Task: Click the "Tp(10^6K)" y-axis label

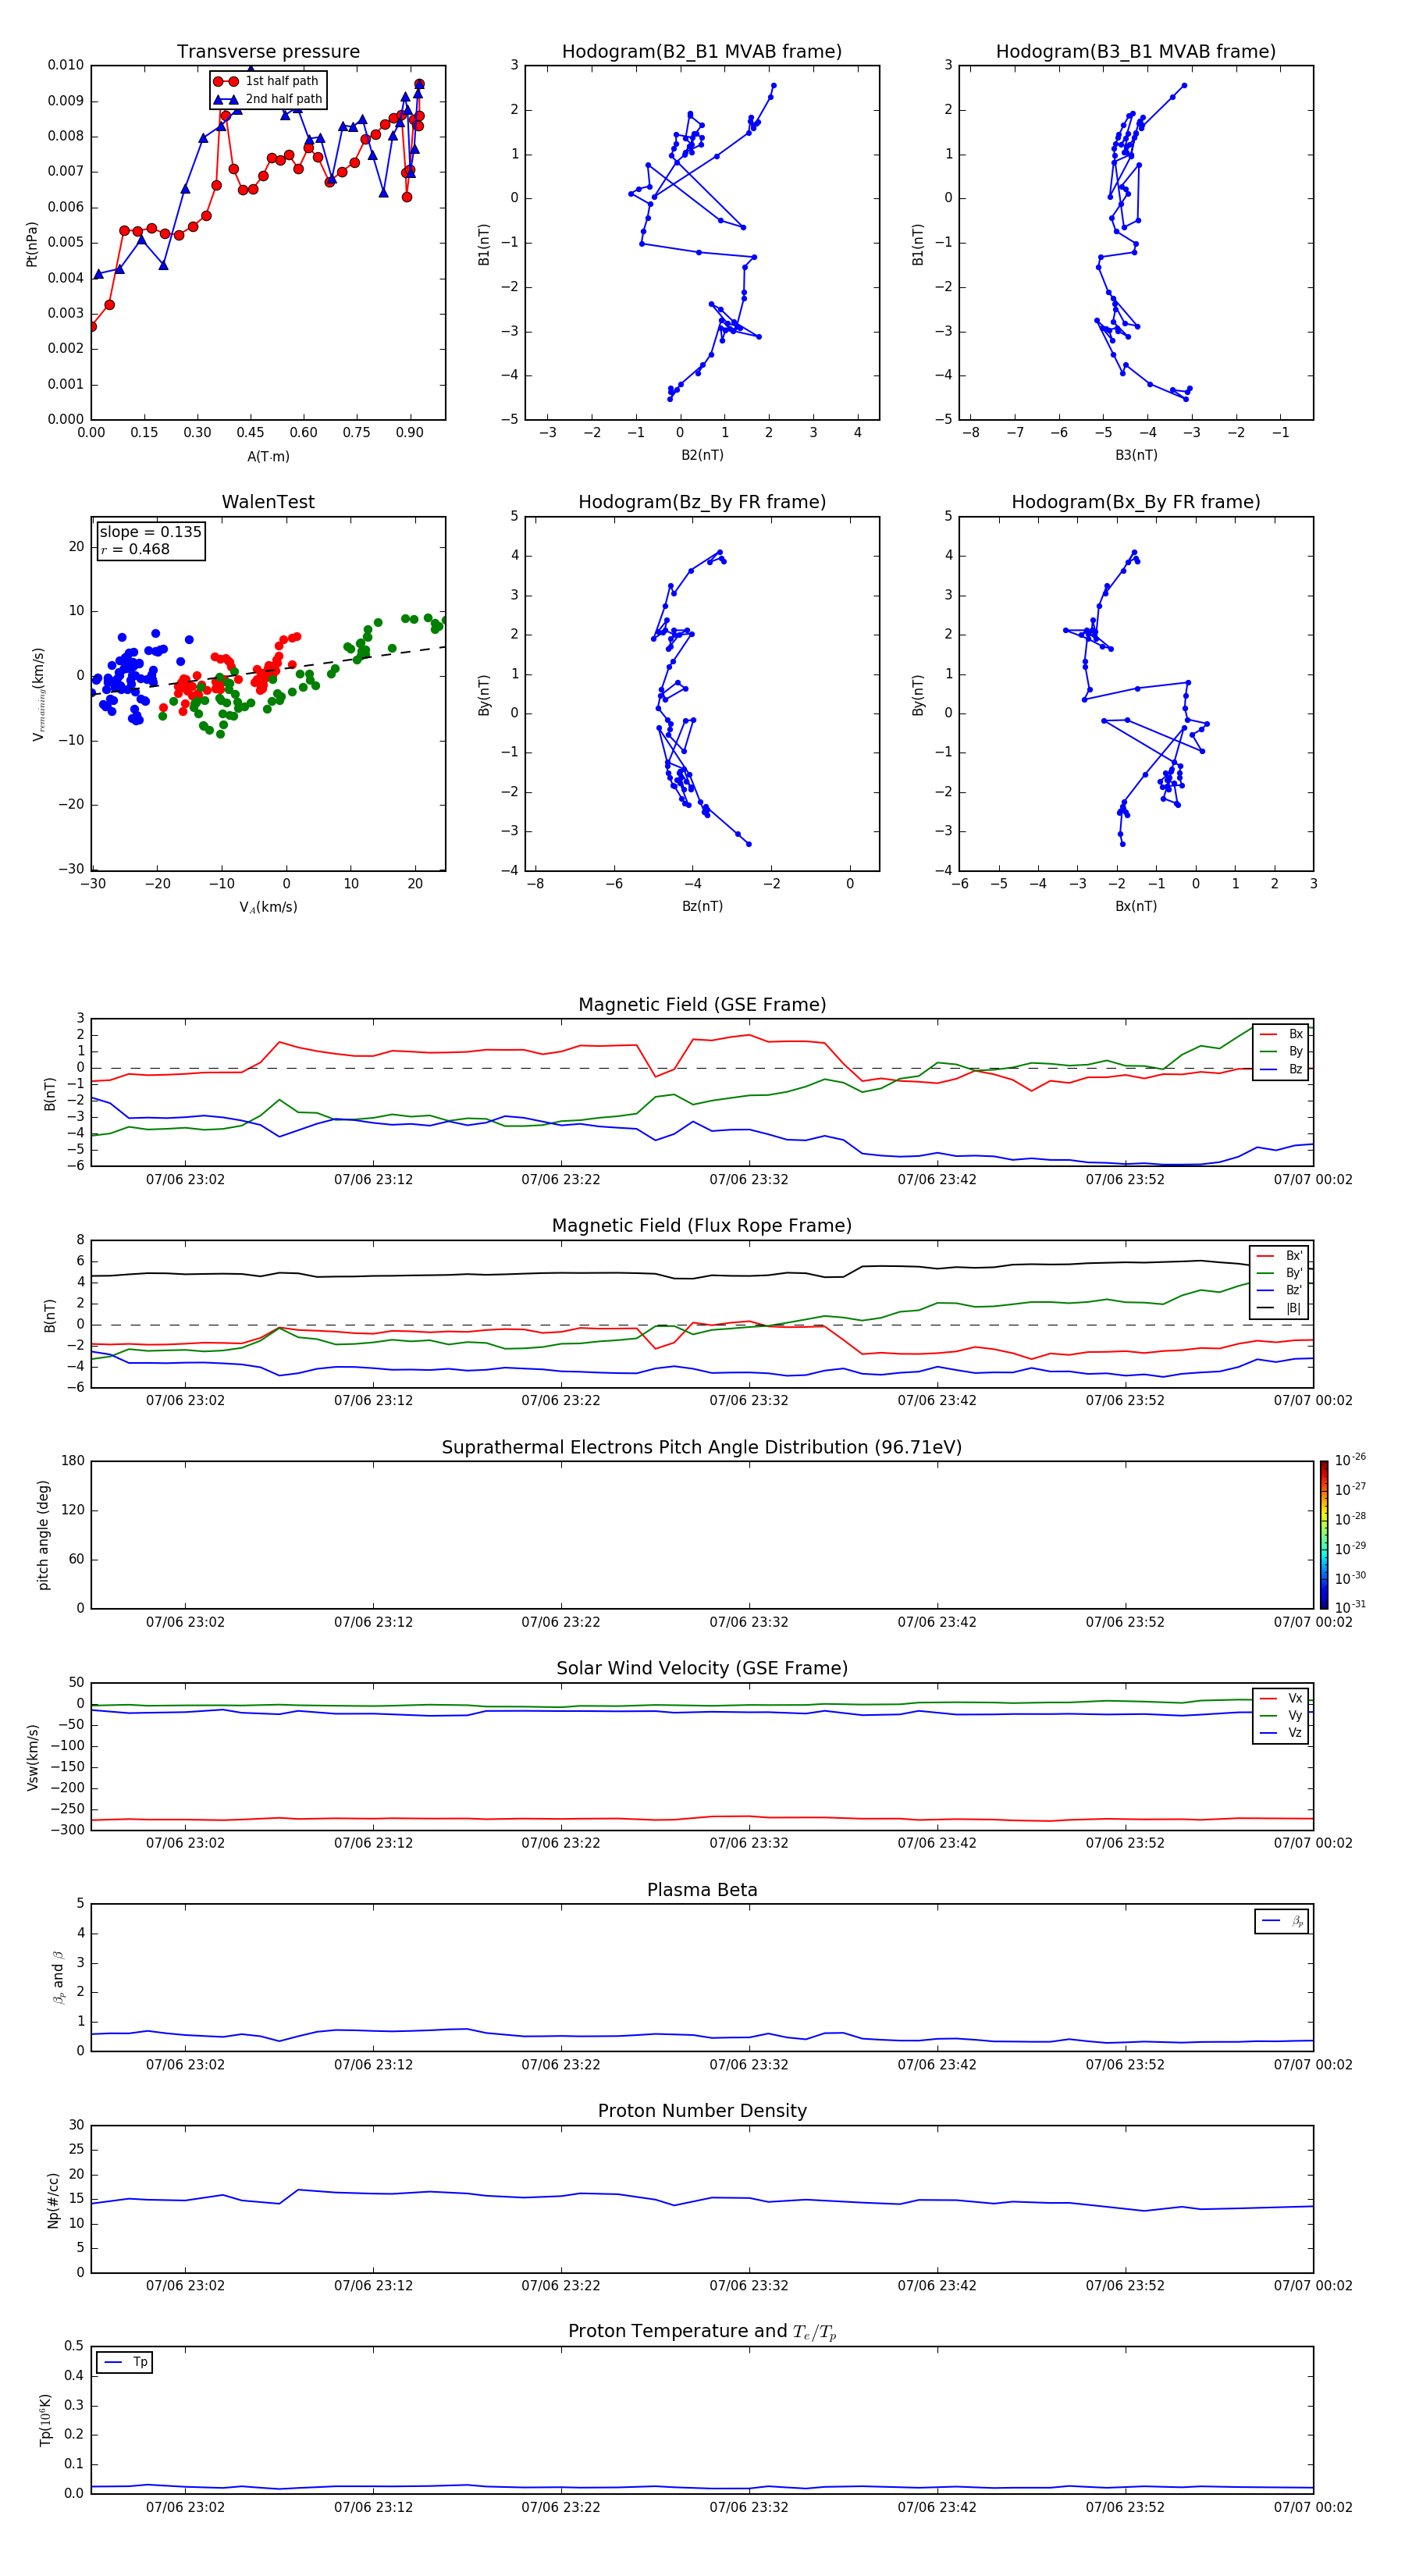Action: [x=45, y=2420]
